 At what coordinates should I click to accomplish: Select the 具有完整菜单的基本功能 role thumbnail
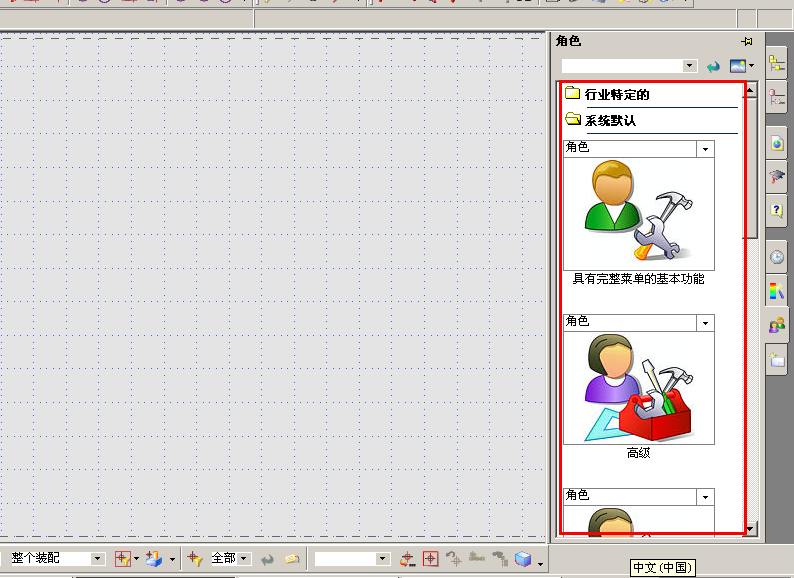tap(639, 213)
